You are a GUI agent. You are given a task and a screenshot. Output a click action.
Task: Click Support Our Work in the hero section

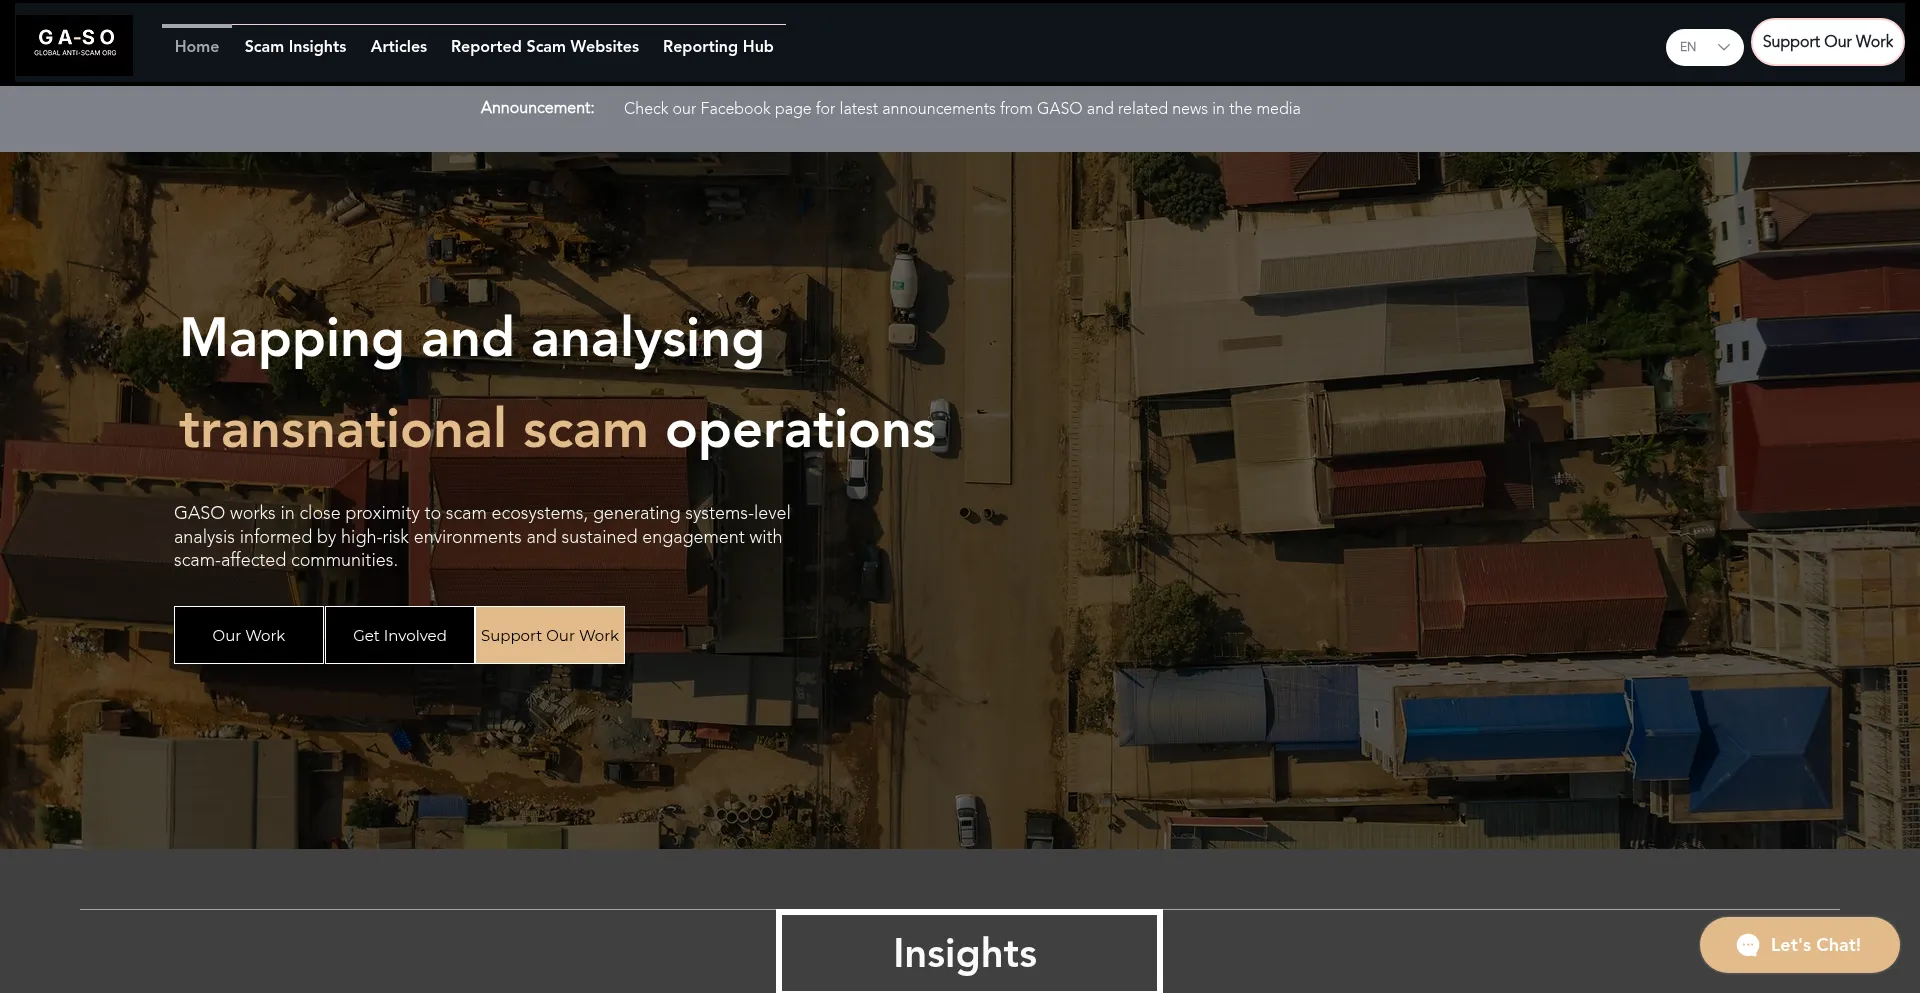[x=549, y=635]
